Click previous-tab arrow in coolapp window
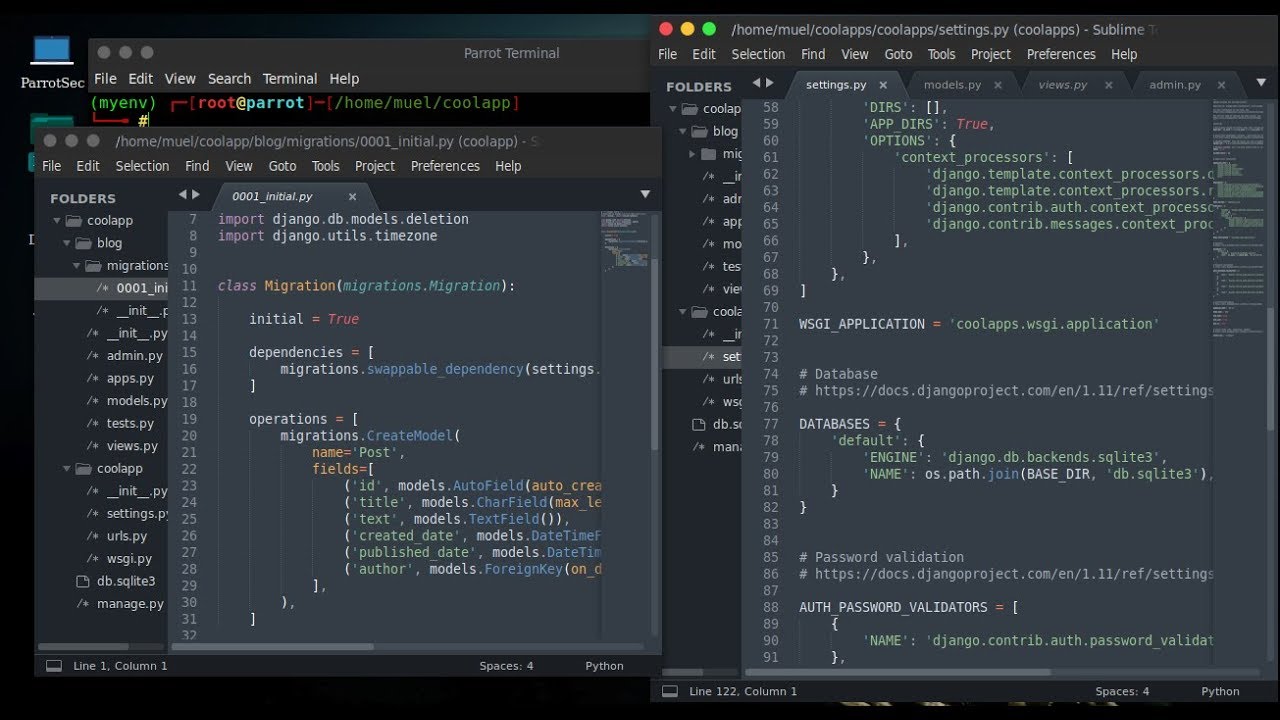1280x720 pixels. 183,195
